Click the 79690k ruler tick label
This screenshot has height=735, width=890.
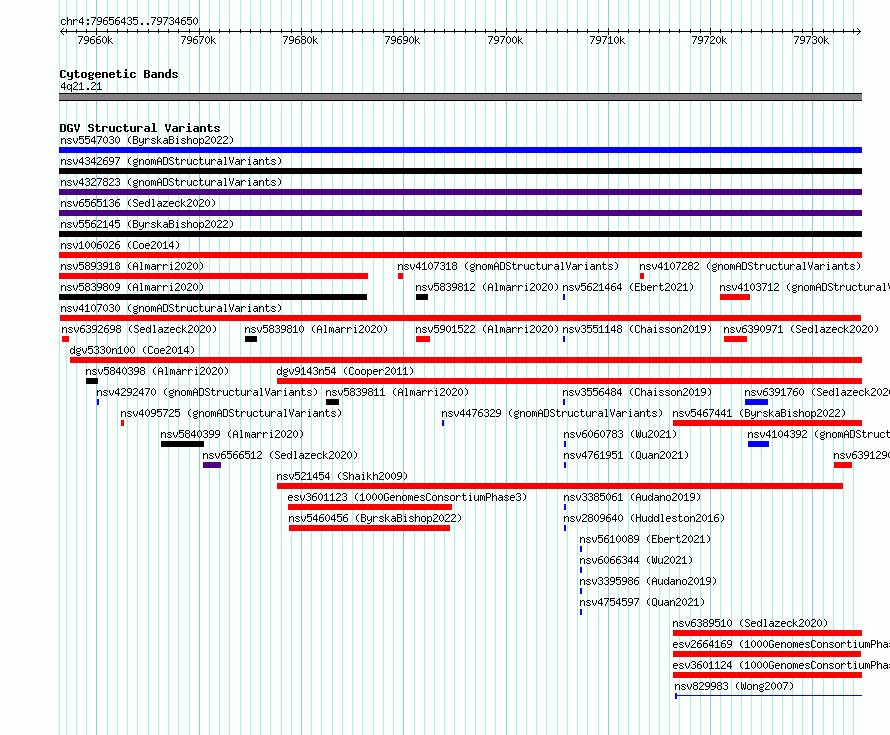(402, 40)
